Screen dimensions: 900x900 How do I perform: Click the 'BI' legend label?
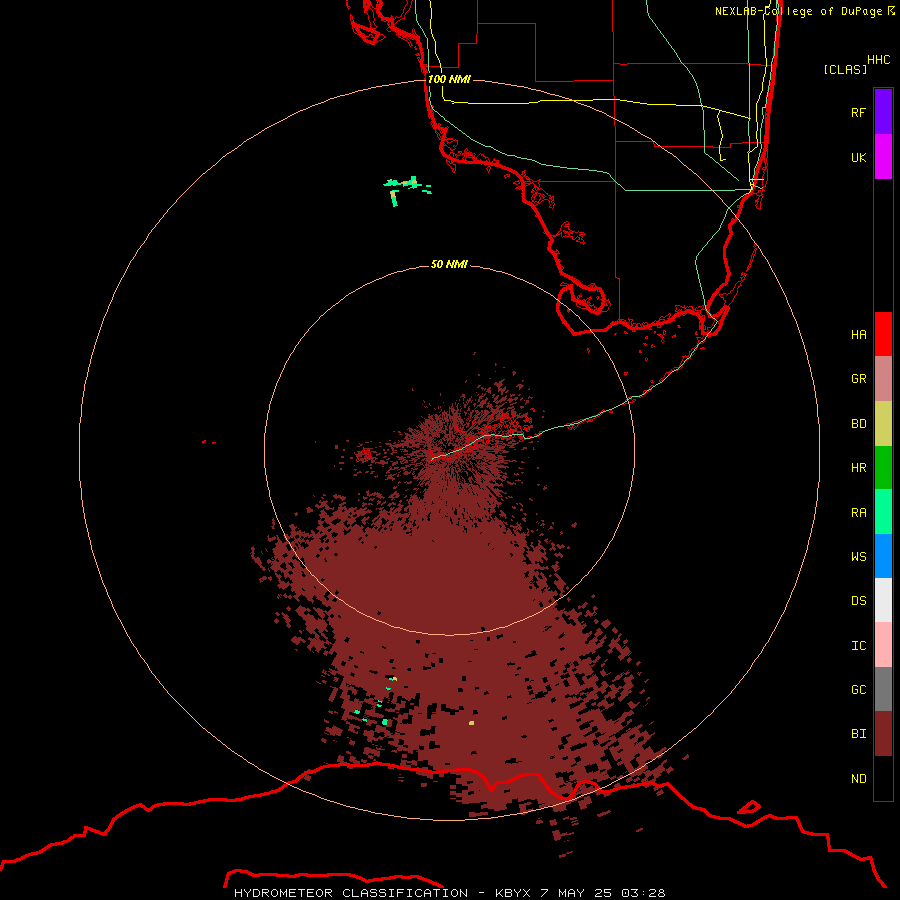(x=858, y=734)
